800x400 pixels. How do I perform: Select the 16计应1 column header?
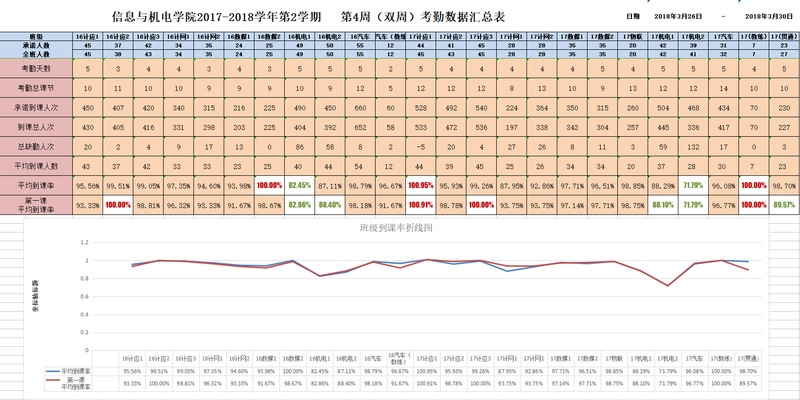[x=88, y=35]
